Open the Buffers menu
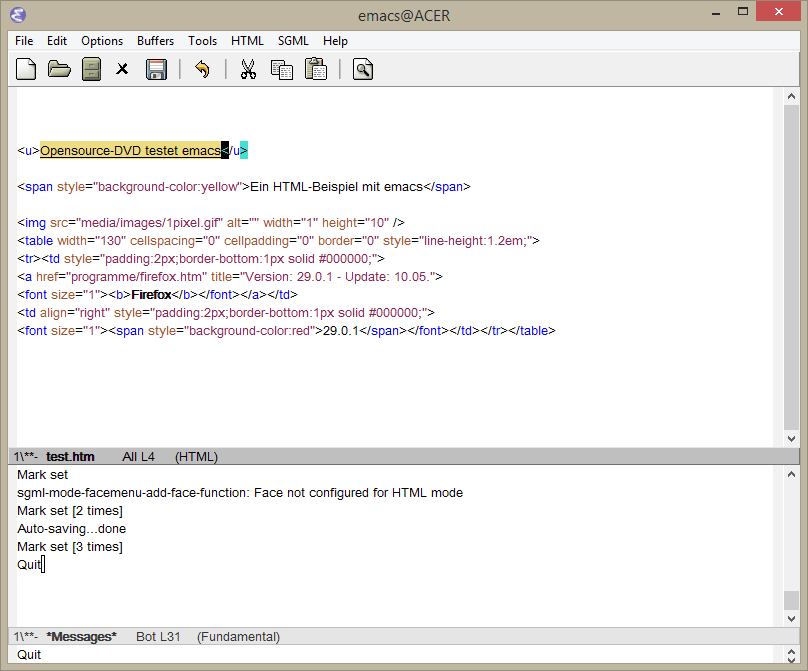 point(155,41)
